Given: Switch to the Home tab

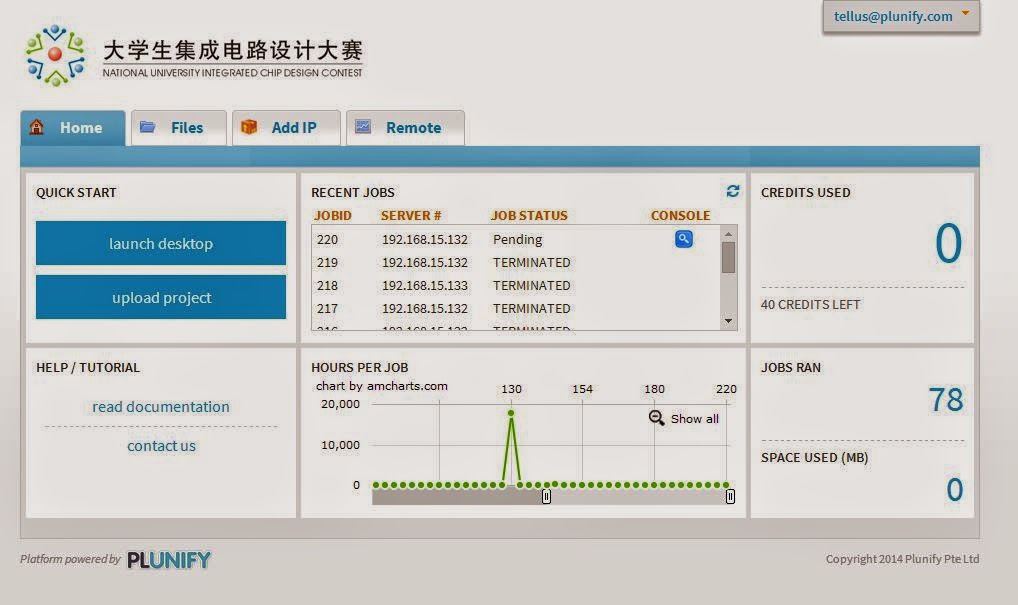Looking at the screenshot, I should tap(73, 128).
